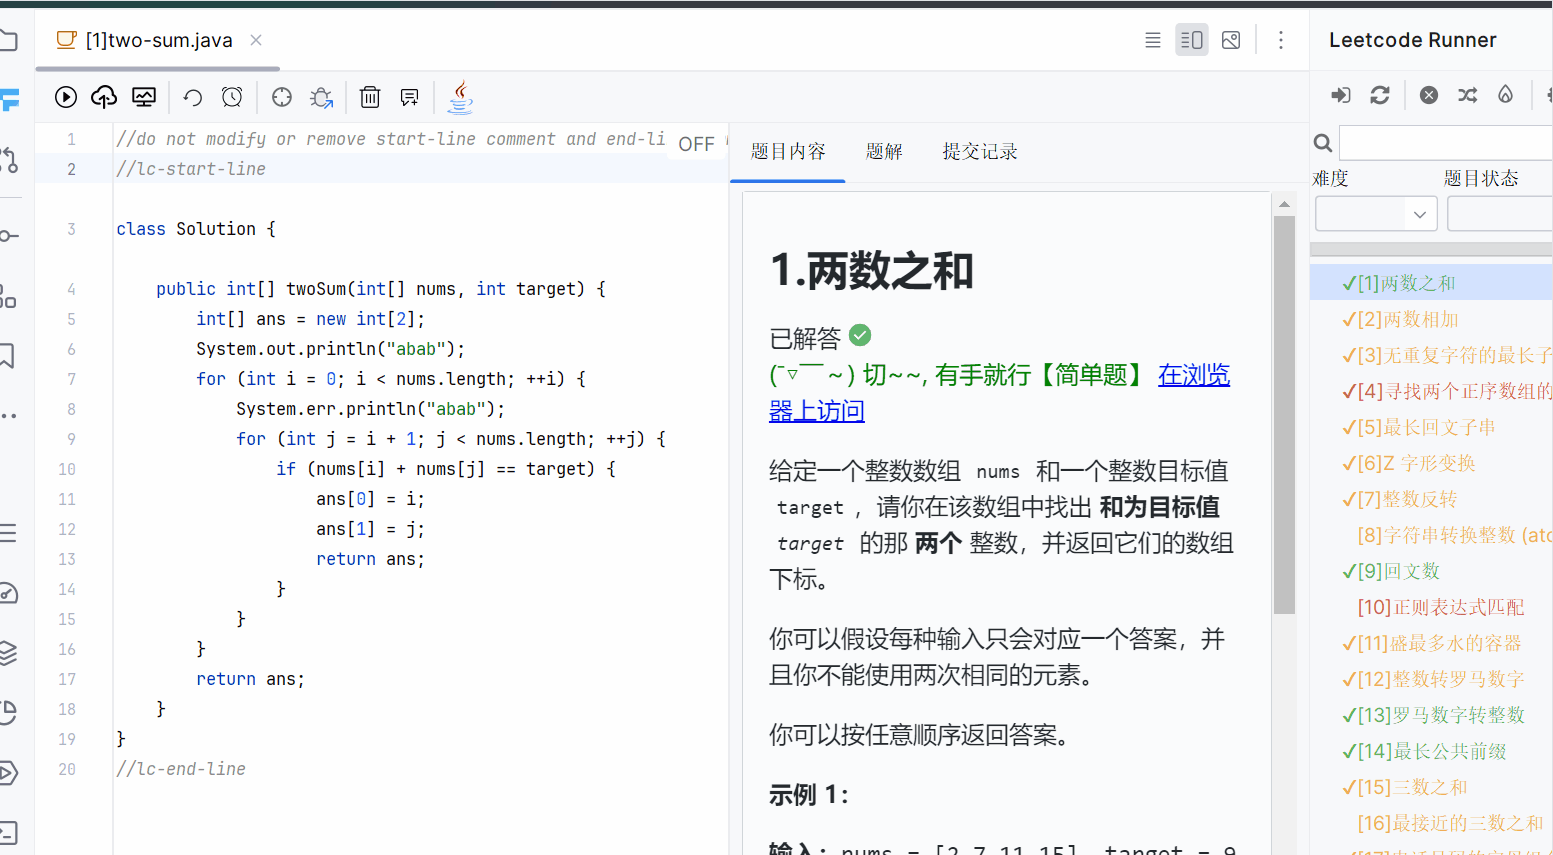The width and height of the screenshot is (1553, 855).
Task: Click the green solved checkmark next to 已解答
Action: pos(860,335)
